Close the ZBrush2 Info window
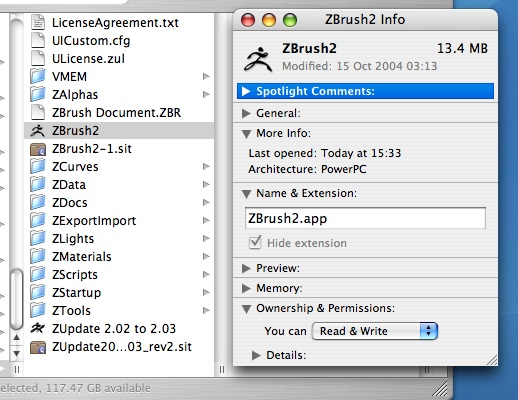This screenshot has width=518, height=400. 248,20
